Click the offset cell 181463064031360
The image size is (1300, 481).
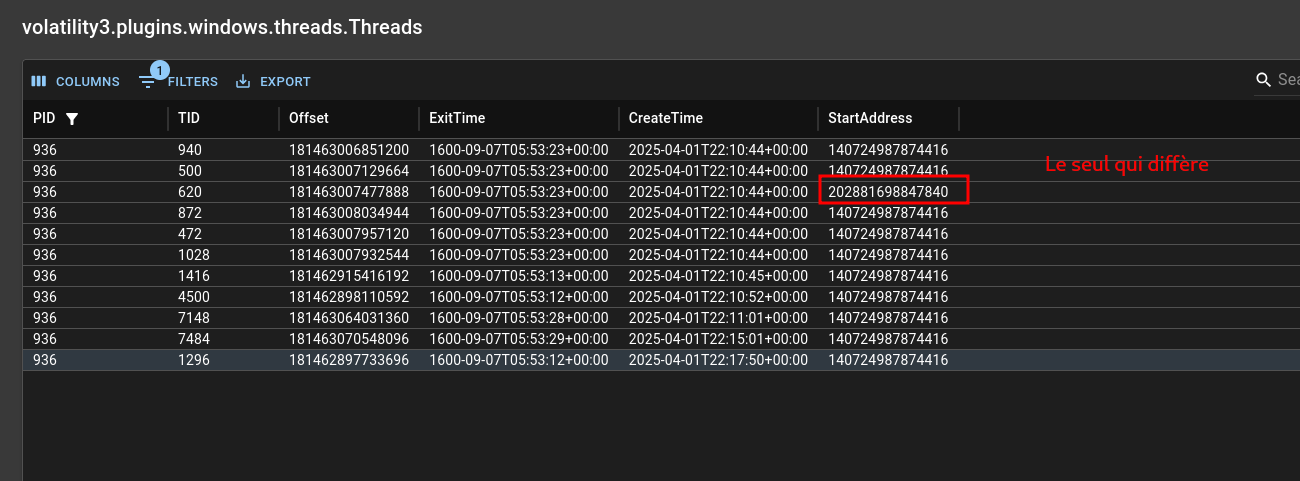pyautogui.click(x=349, y=318)
